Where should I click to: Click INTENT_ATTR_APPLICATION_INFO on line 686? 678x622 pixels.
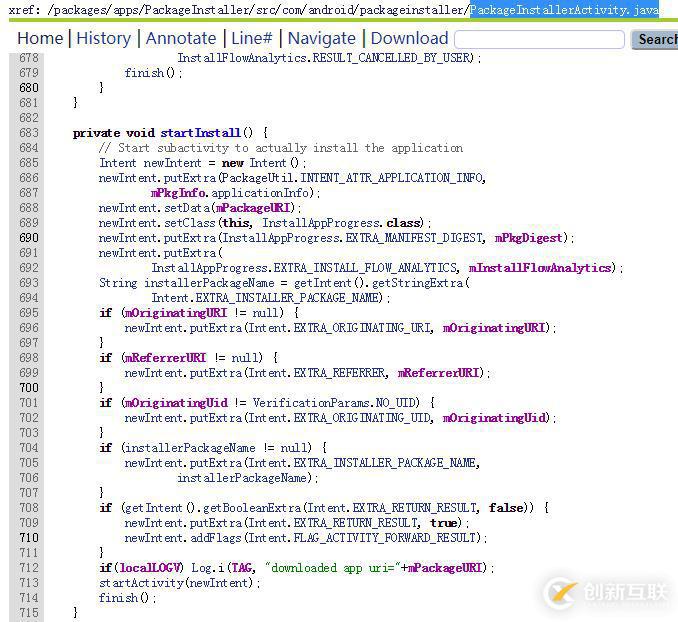pyautogui.click(x=391, y=178)
